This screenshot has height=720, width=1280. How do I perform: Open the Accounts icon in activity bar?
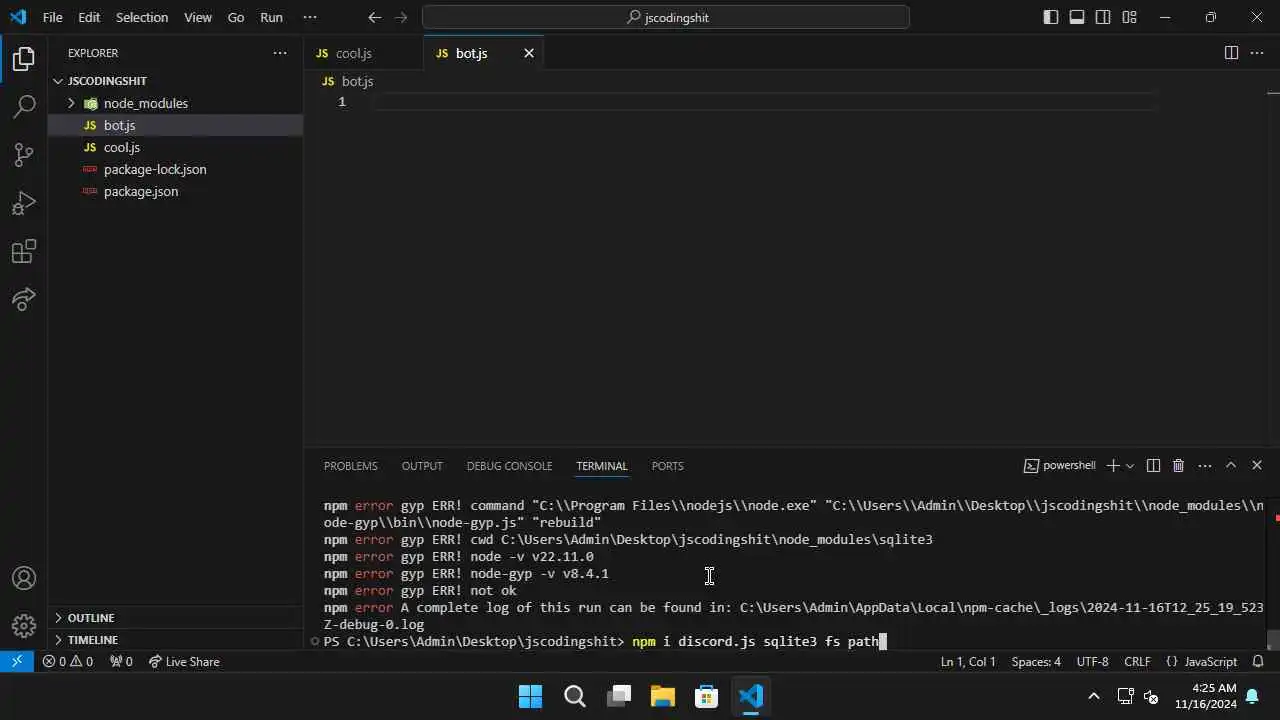pyautogui.click(x=24, y=578)
